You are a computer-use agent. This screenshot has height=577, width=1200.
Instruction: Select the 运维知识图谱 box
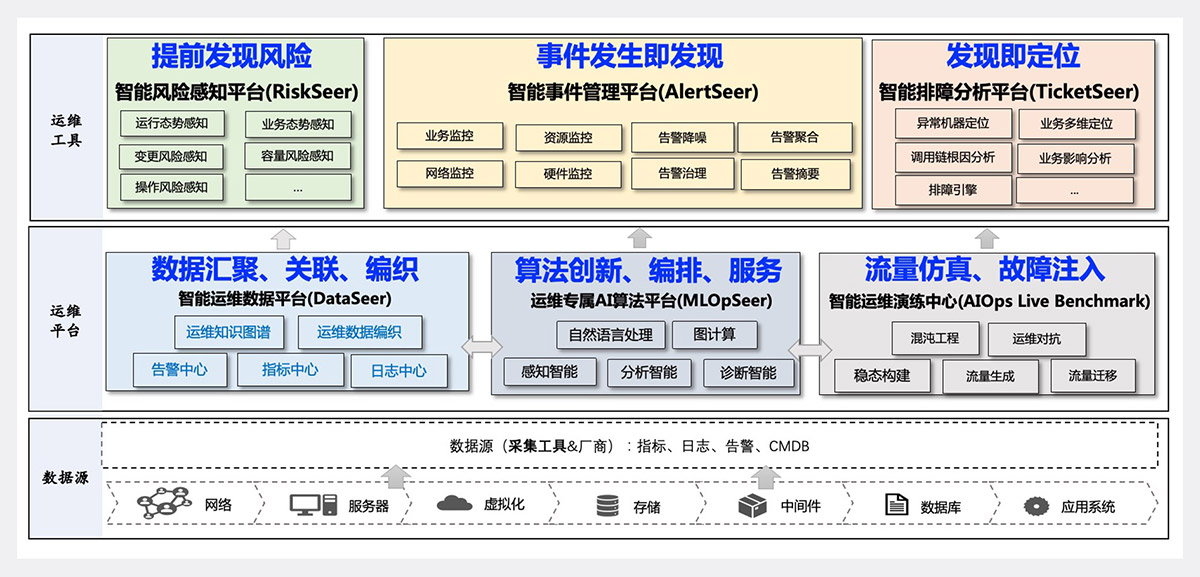point(228,332)
